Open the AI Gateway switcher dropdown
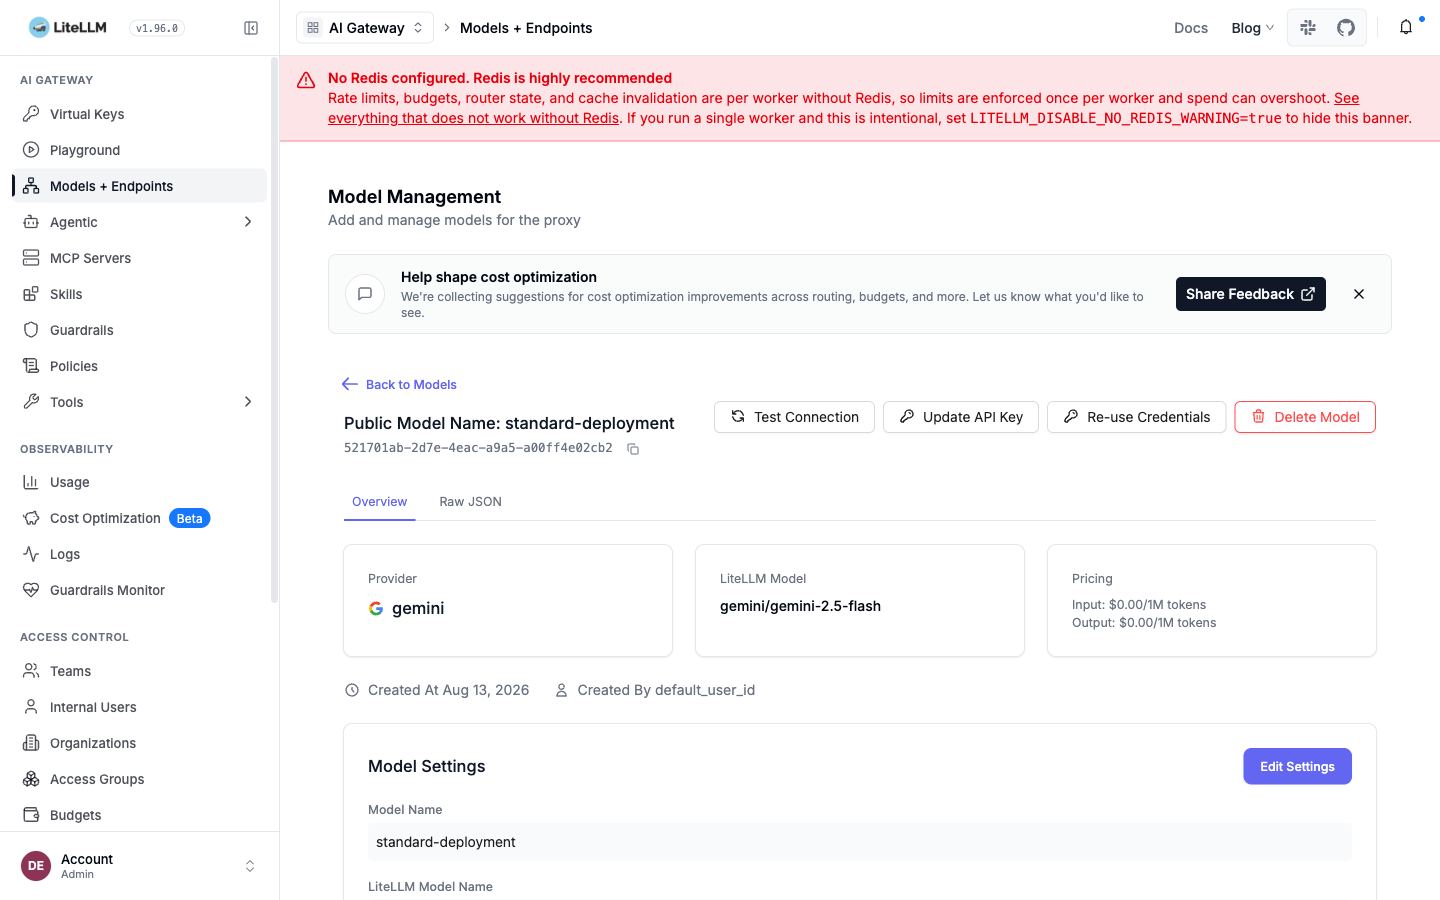This screenshot has width=1440, height=900. [365, 28]
